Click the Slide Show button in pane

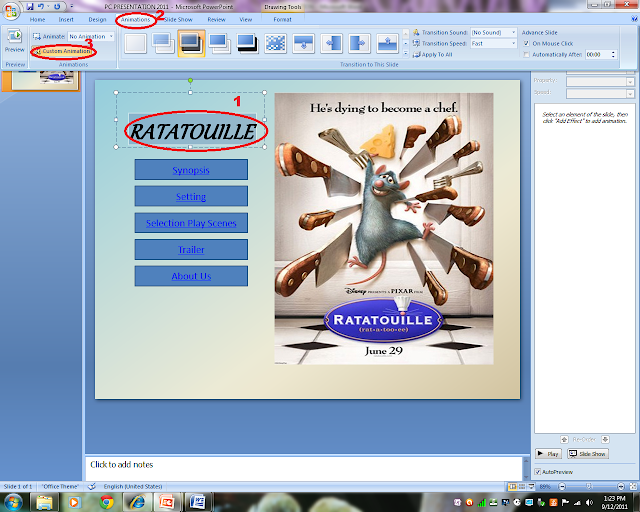point(588,454)
